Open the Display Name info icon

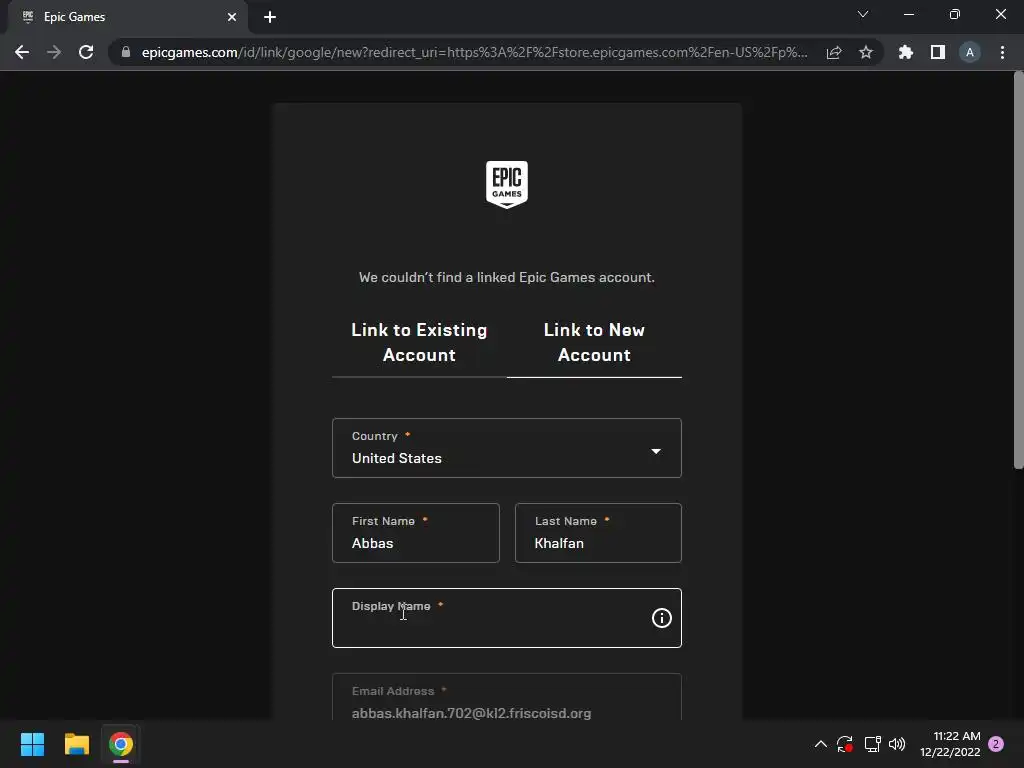(661, 618)
